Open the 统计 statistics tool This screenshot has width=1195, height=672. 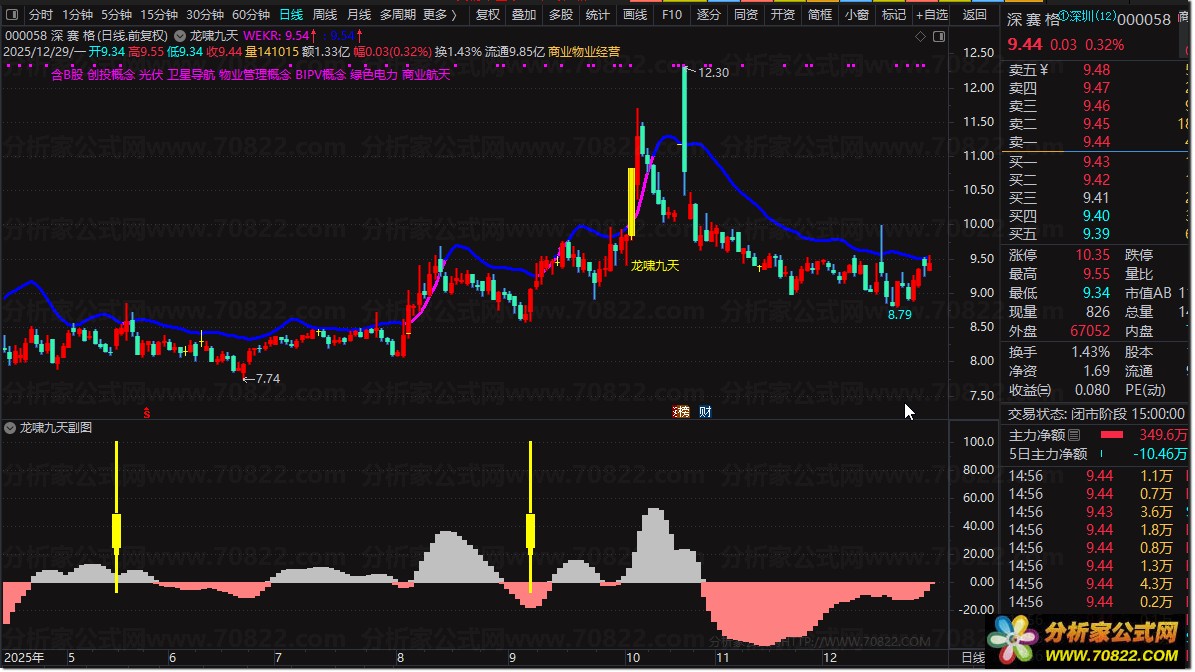[598, 14]
